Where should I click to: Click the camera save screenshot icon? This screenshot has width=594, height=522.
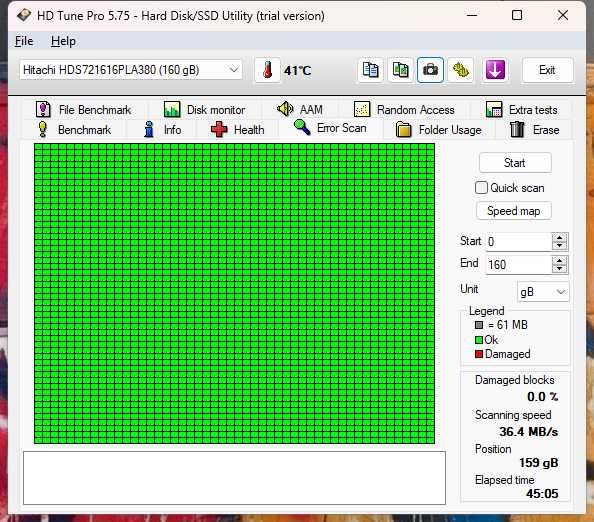coord(430,70)
